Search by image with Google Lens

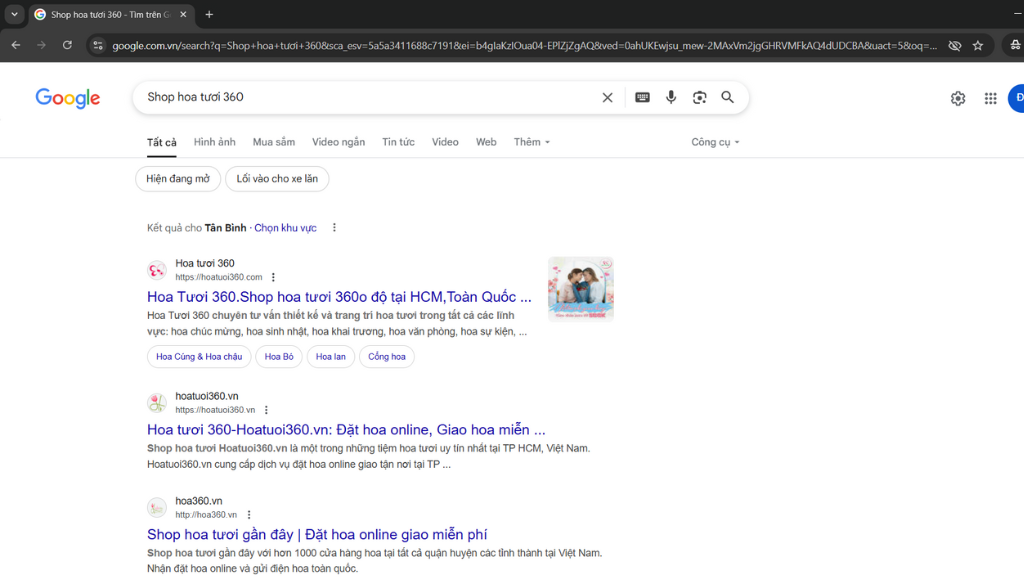(x=699, y=97)
